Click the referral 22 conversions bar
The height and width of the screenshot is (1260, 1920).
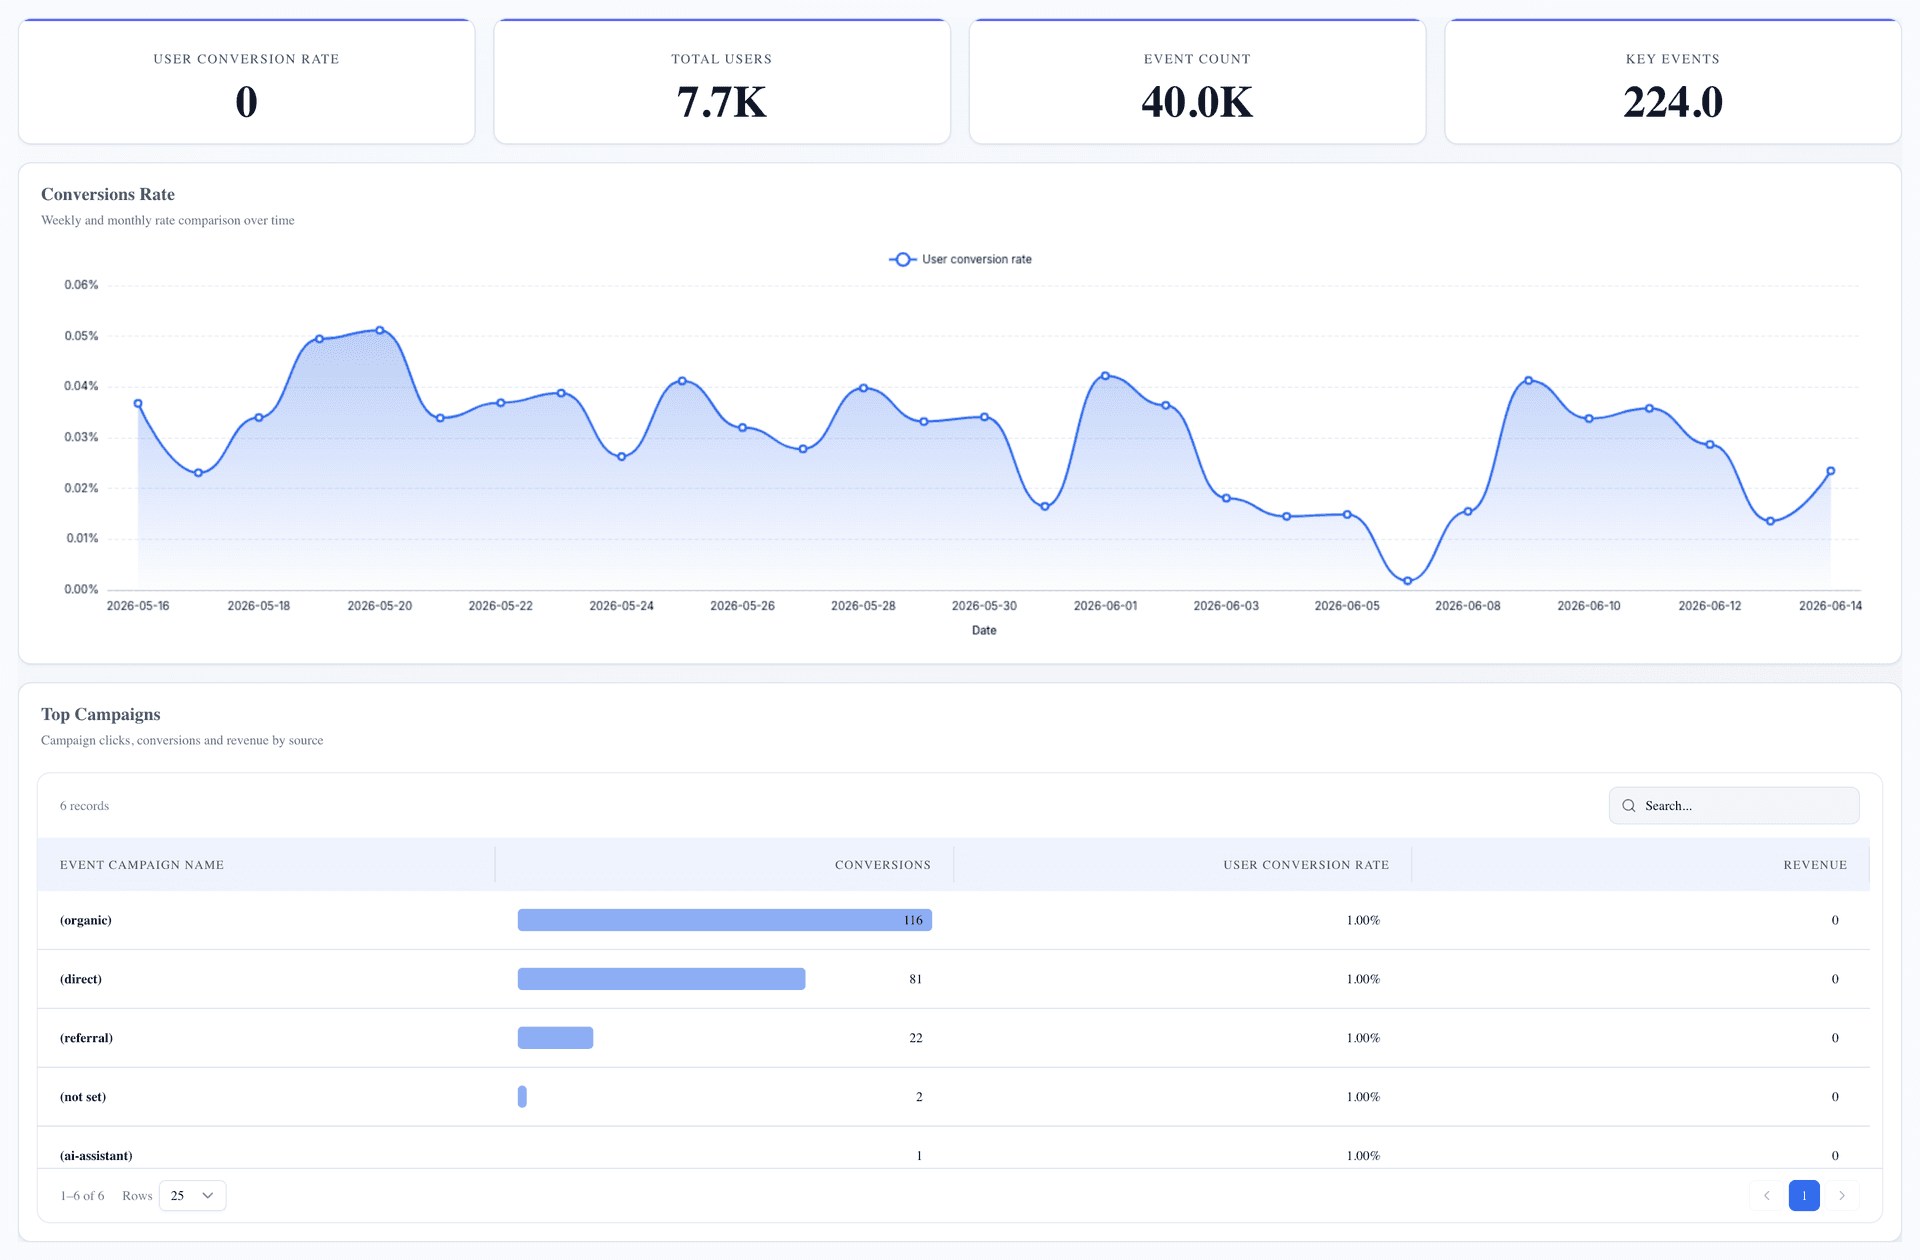[555, 1038]
